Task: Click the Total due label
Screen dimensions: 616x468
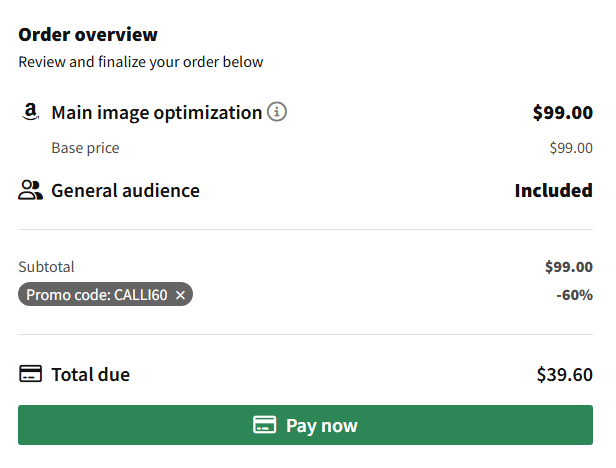Action: [x=91, y=374]
